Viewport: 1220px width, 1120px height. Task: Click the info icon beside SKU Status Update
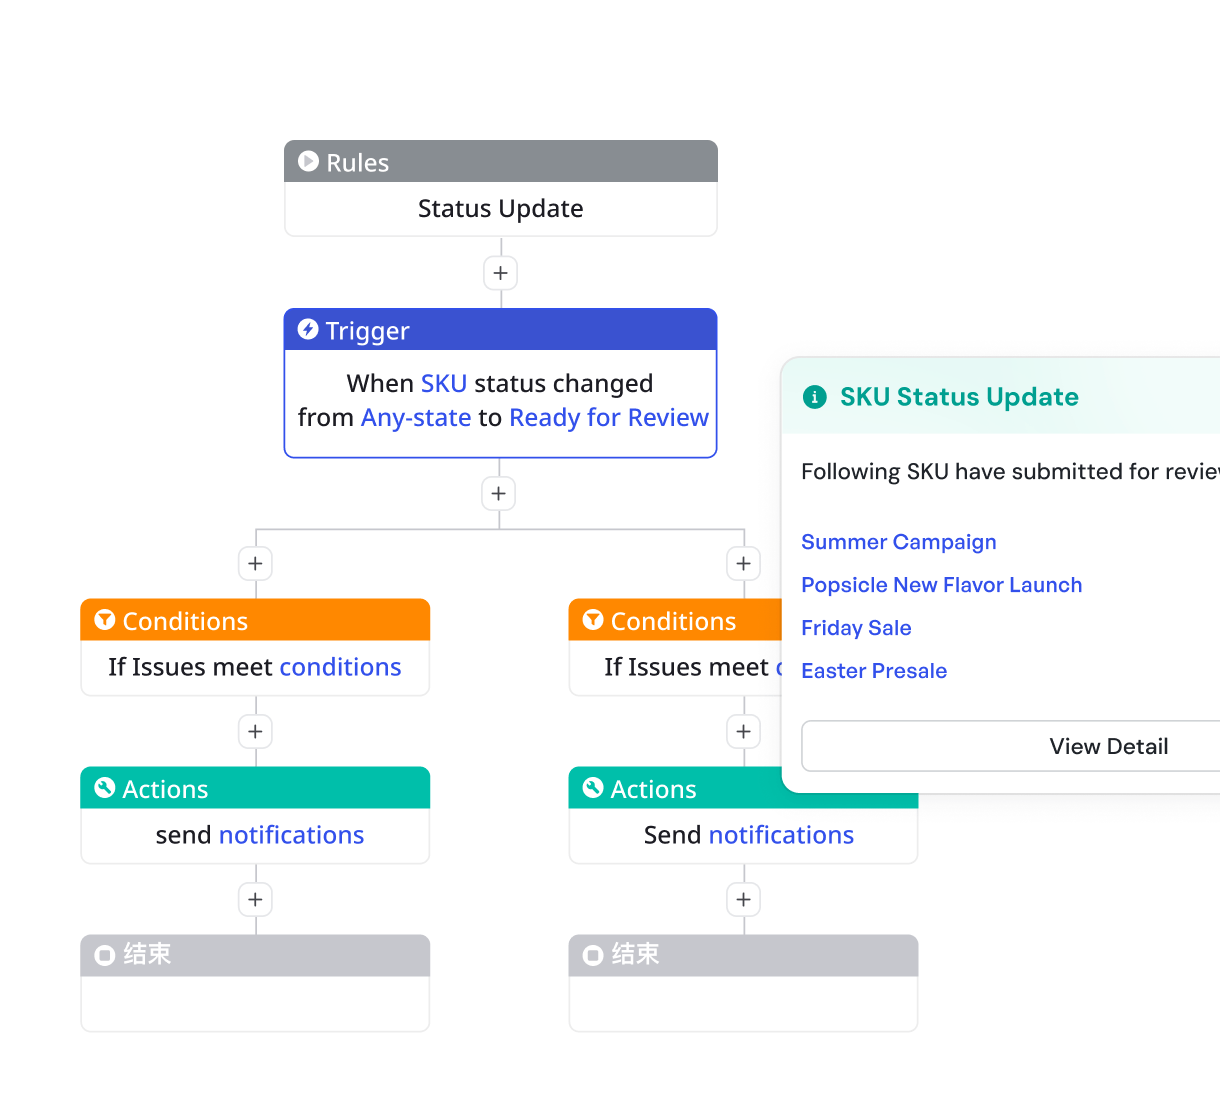click(x=815, y=397)
